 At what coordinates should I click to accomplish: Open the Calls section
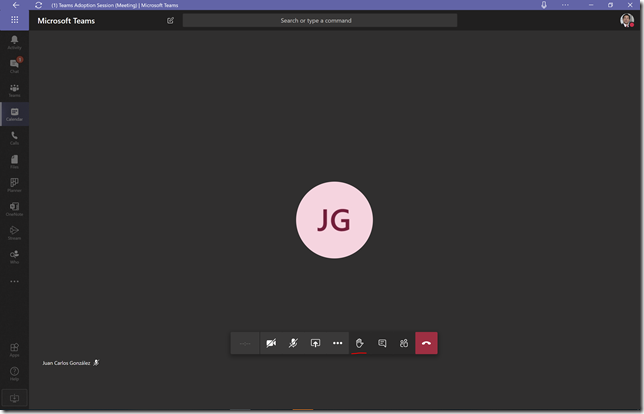pos(14,138)
